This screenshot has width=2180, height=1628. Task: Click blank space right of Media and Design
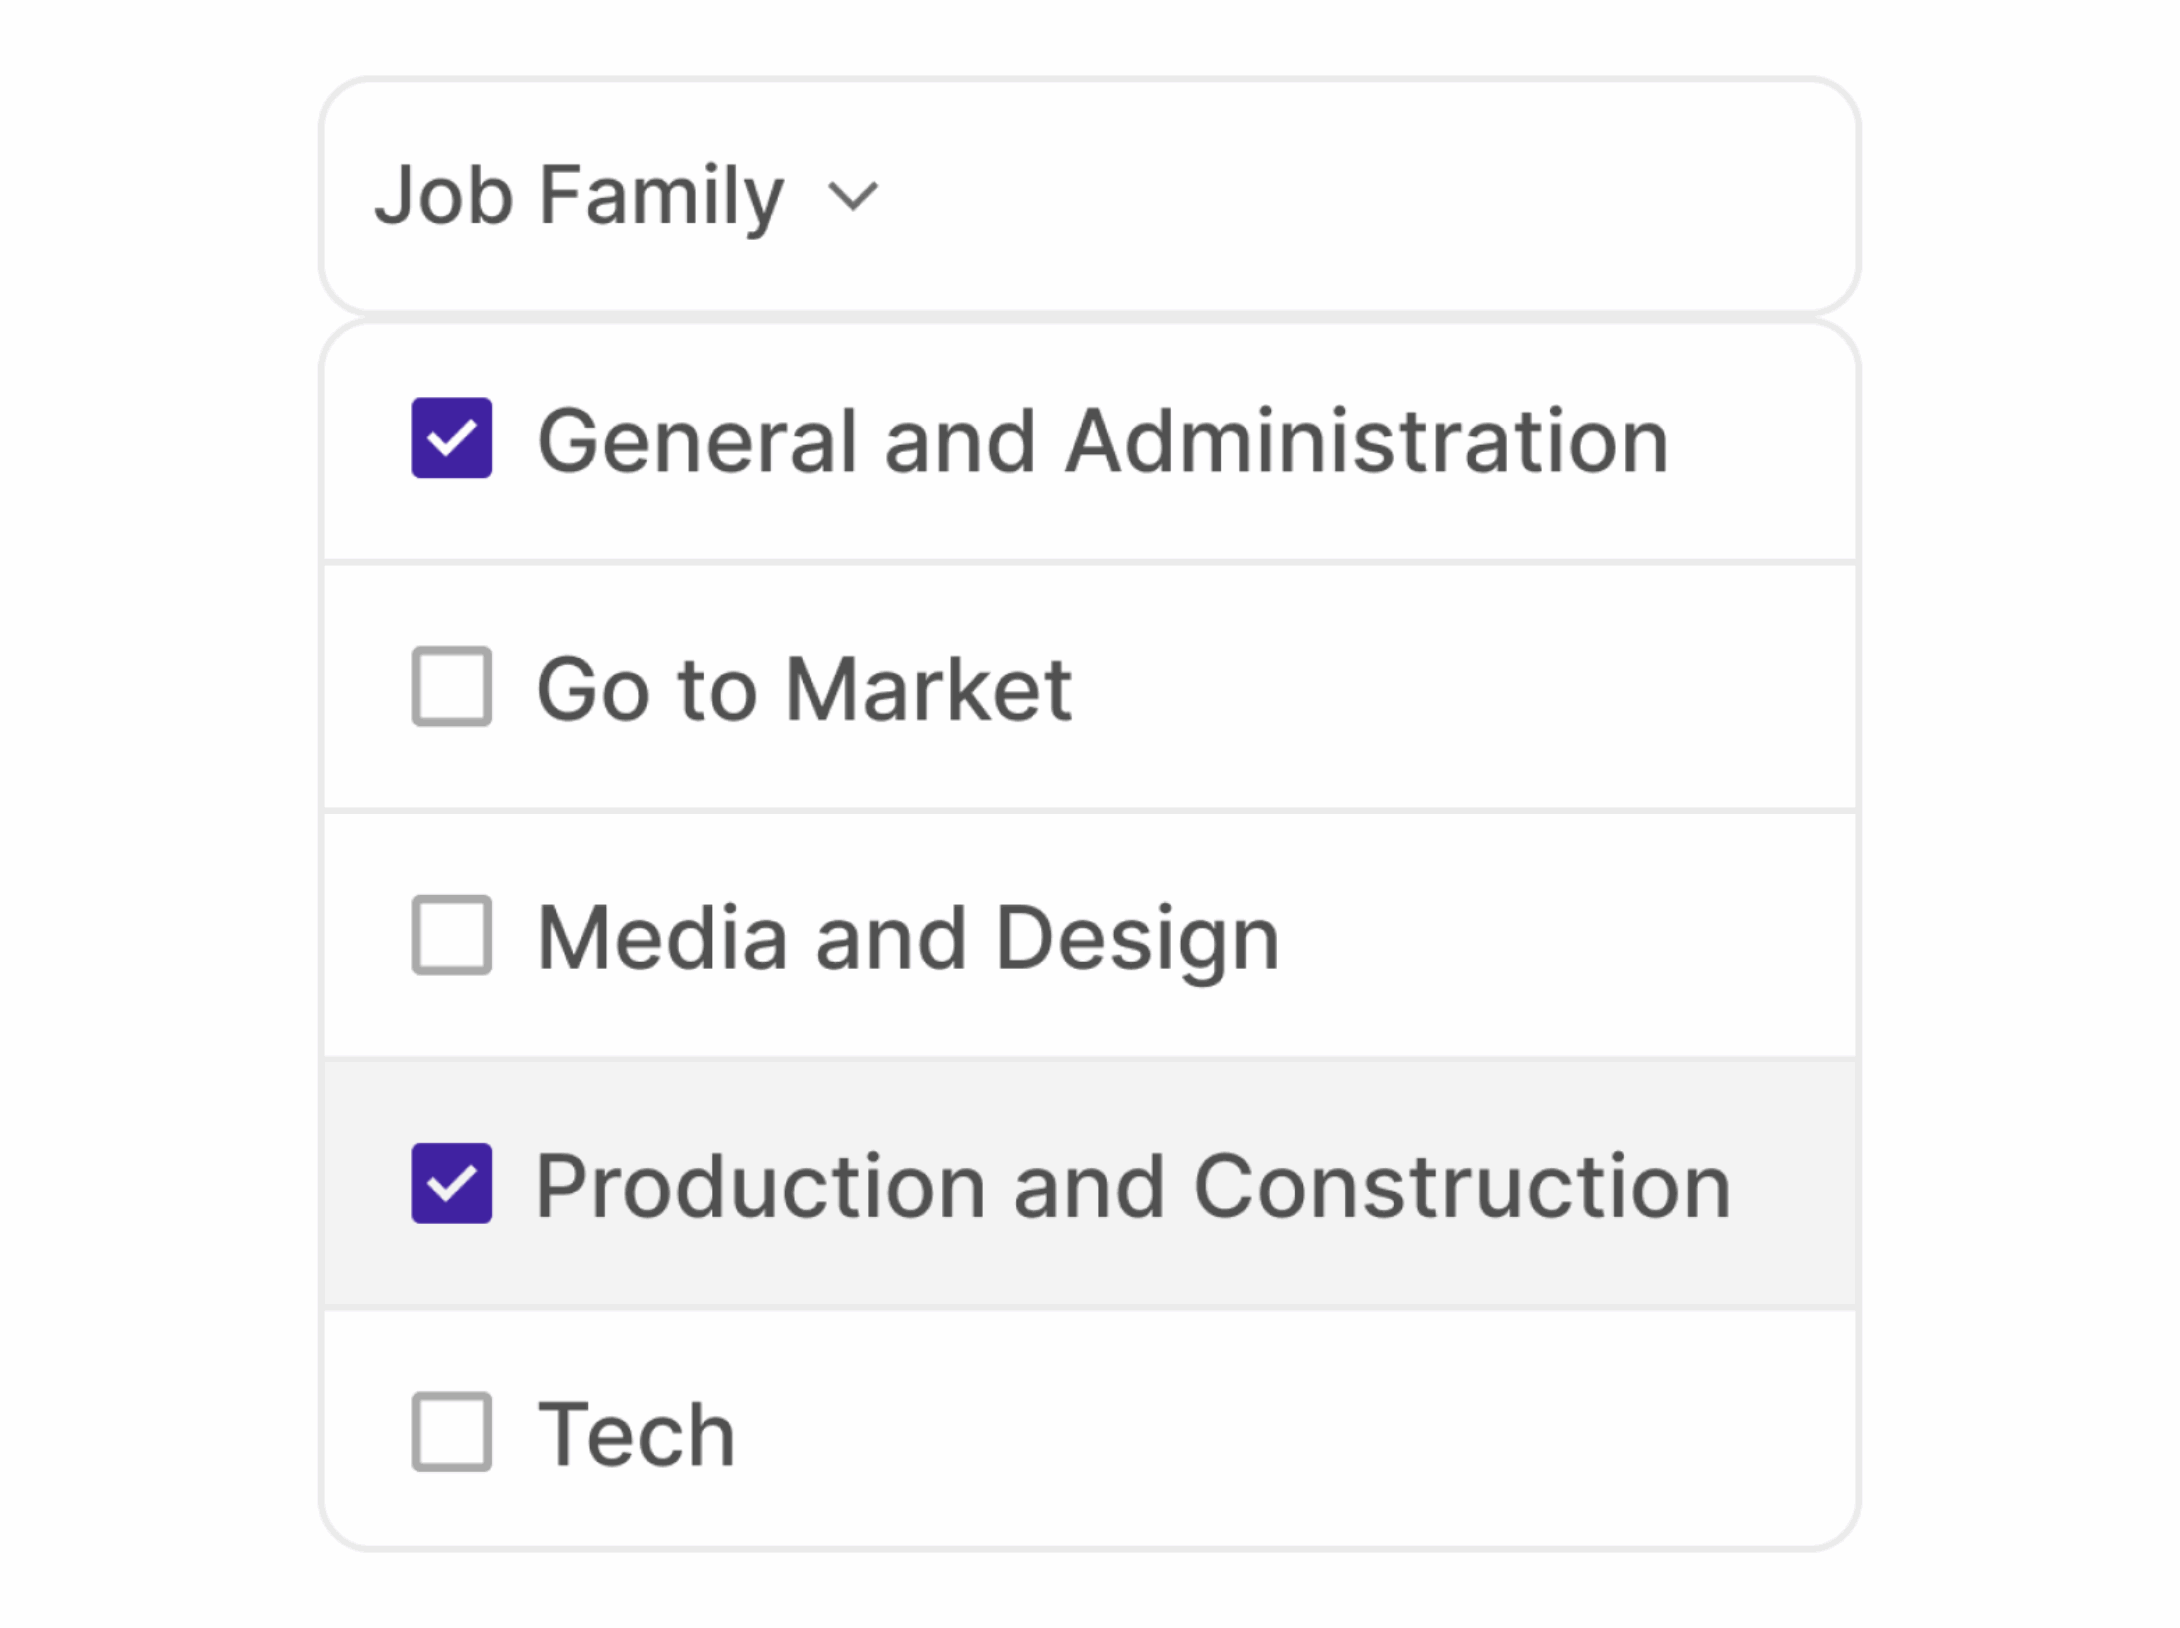tap(1560, 936)
